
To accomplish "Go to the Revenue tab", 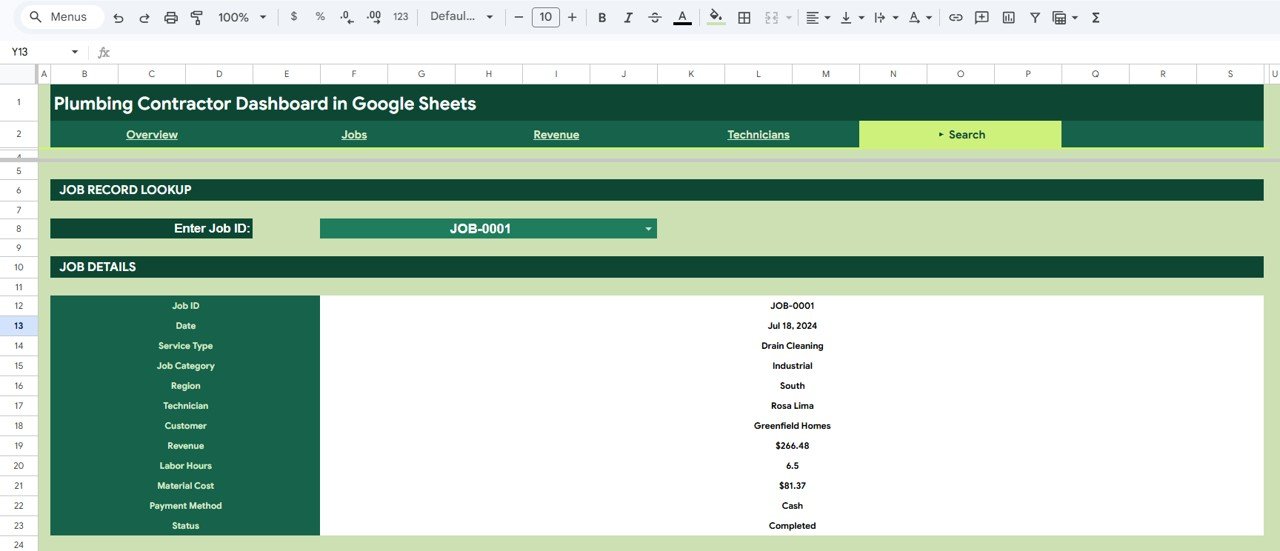I will [556, 135].
